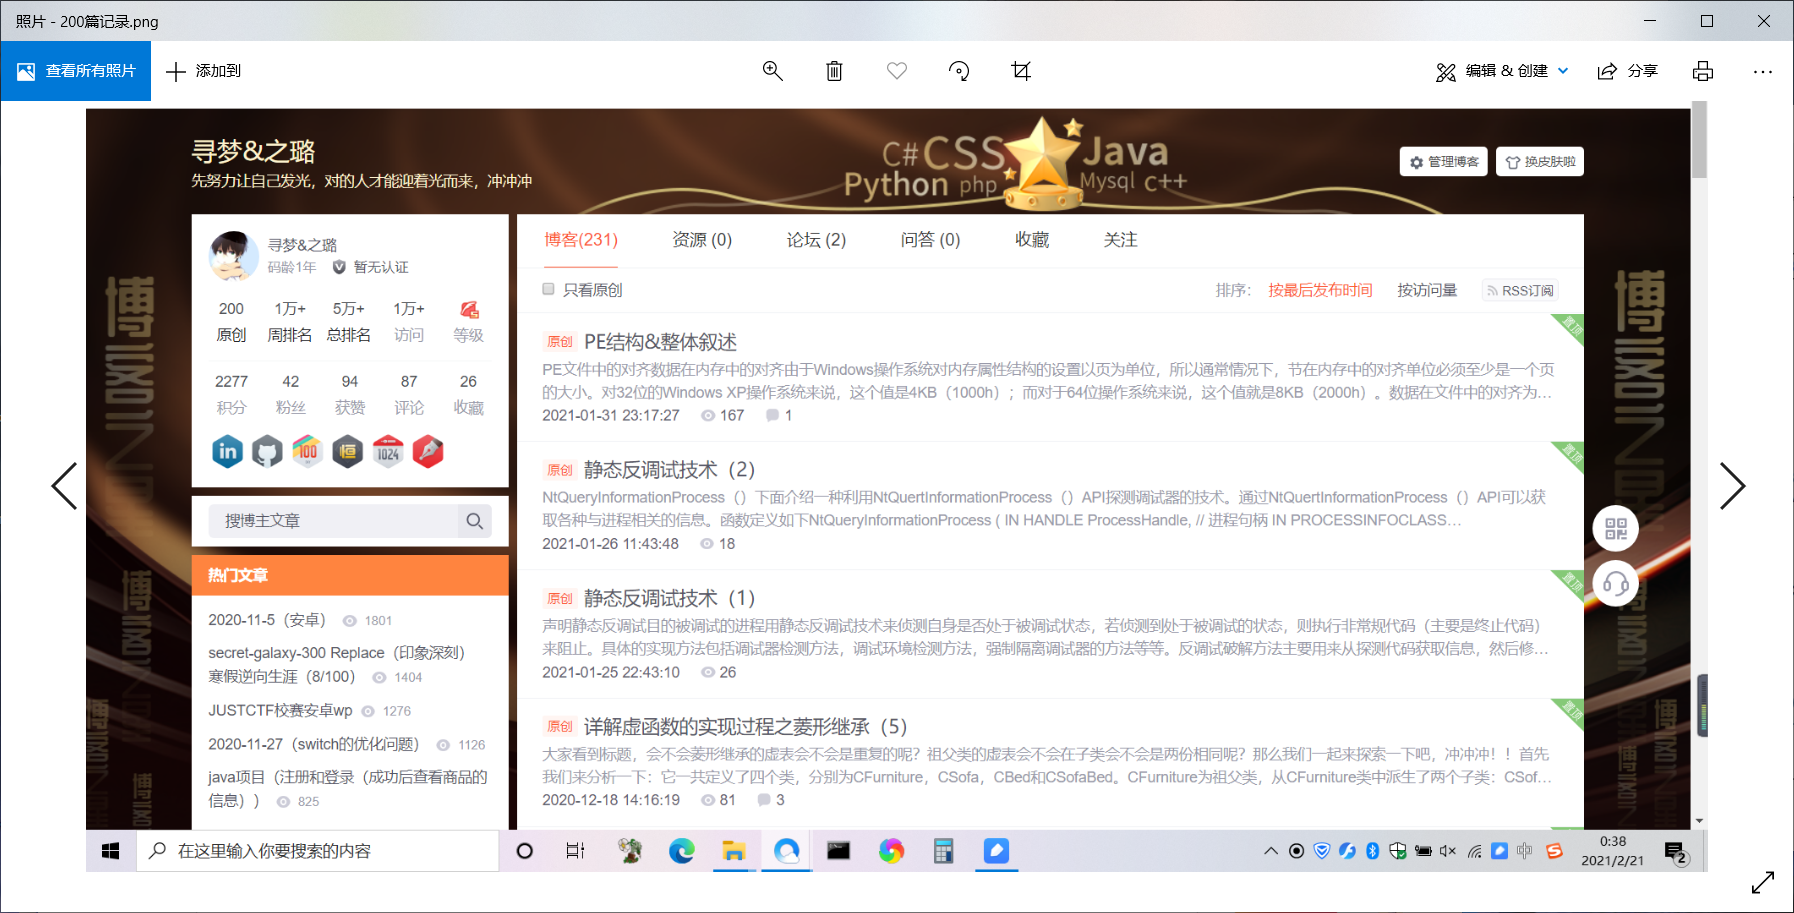The height and width of the screenshot is (913, 1794).
Task: Click the 管理博客 button
Action: click(x=1443, y=161)
